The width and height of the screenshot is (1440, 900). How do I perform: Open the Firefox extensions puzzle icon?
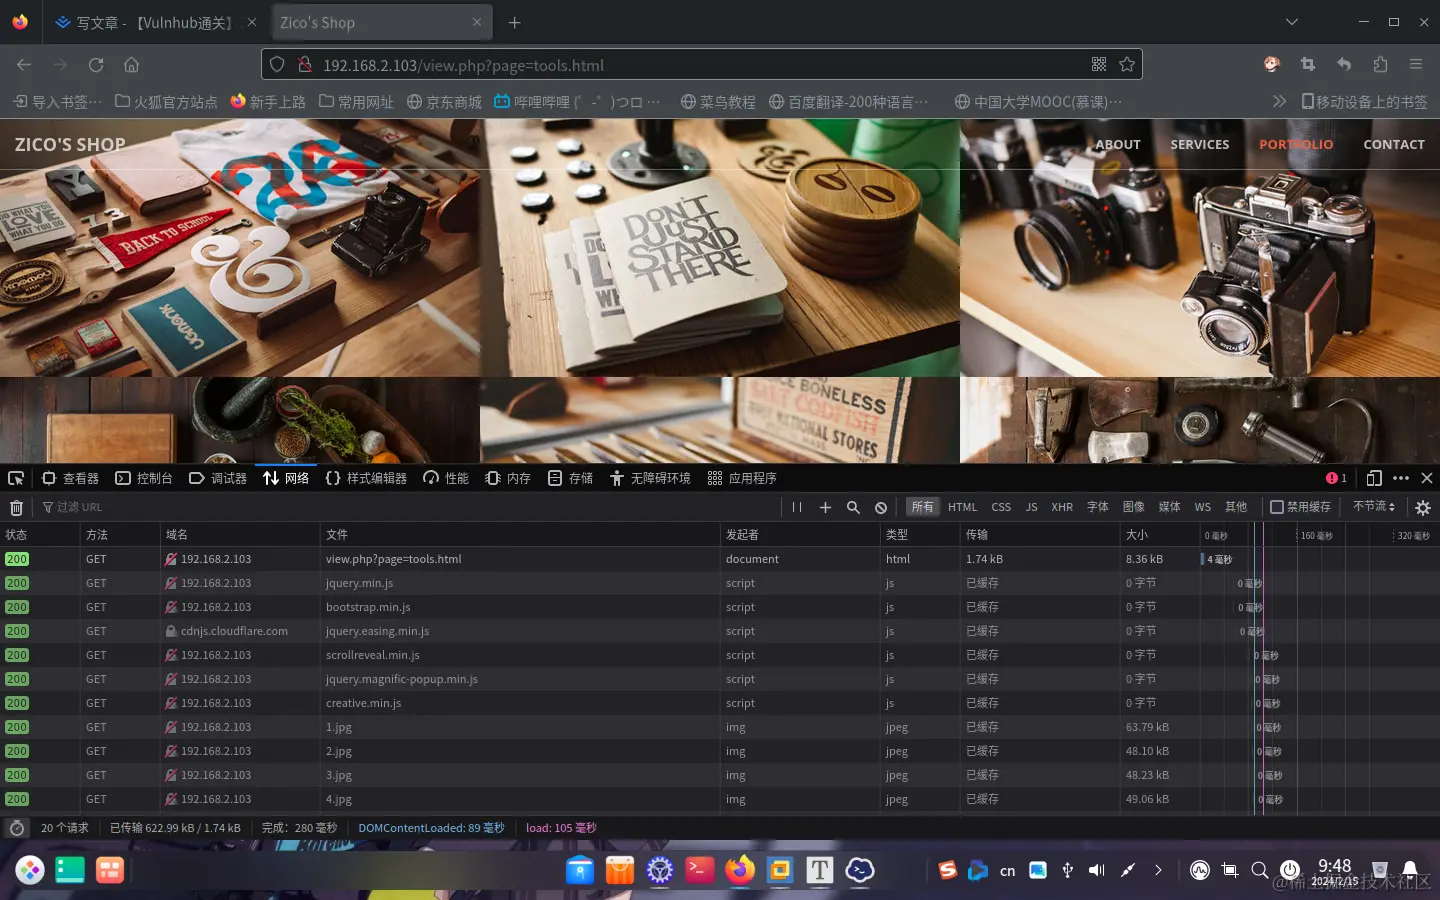click(1380, 65)
